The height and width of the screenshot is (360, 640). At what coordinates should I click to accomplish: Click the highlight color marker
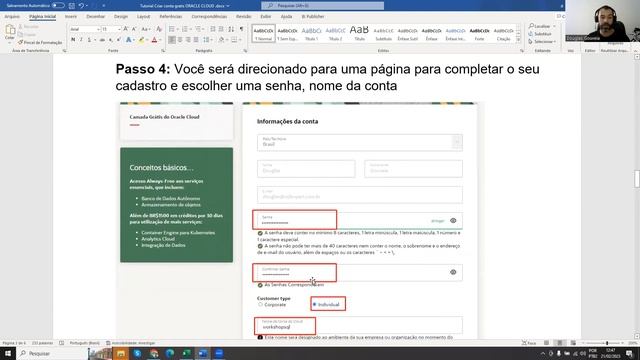[x=141, y=40]
